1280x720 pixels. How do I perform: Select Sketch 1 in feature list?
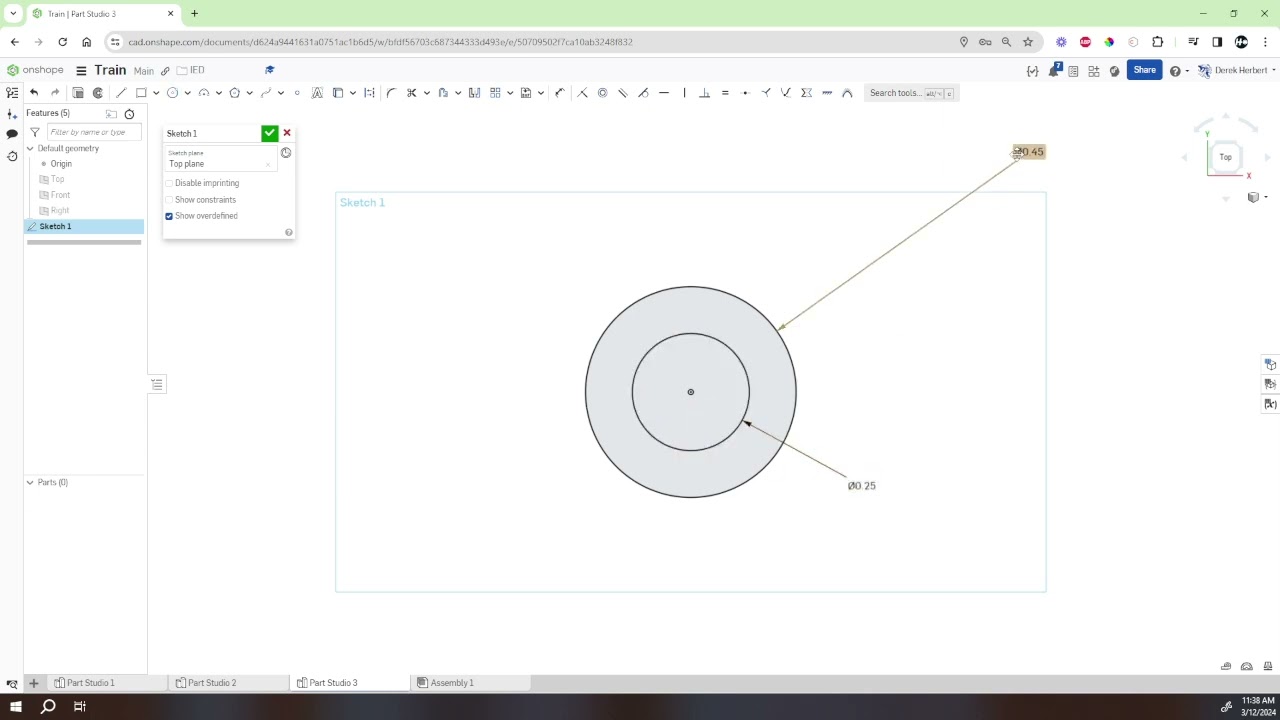click(84, 227)
